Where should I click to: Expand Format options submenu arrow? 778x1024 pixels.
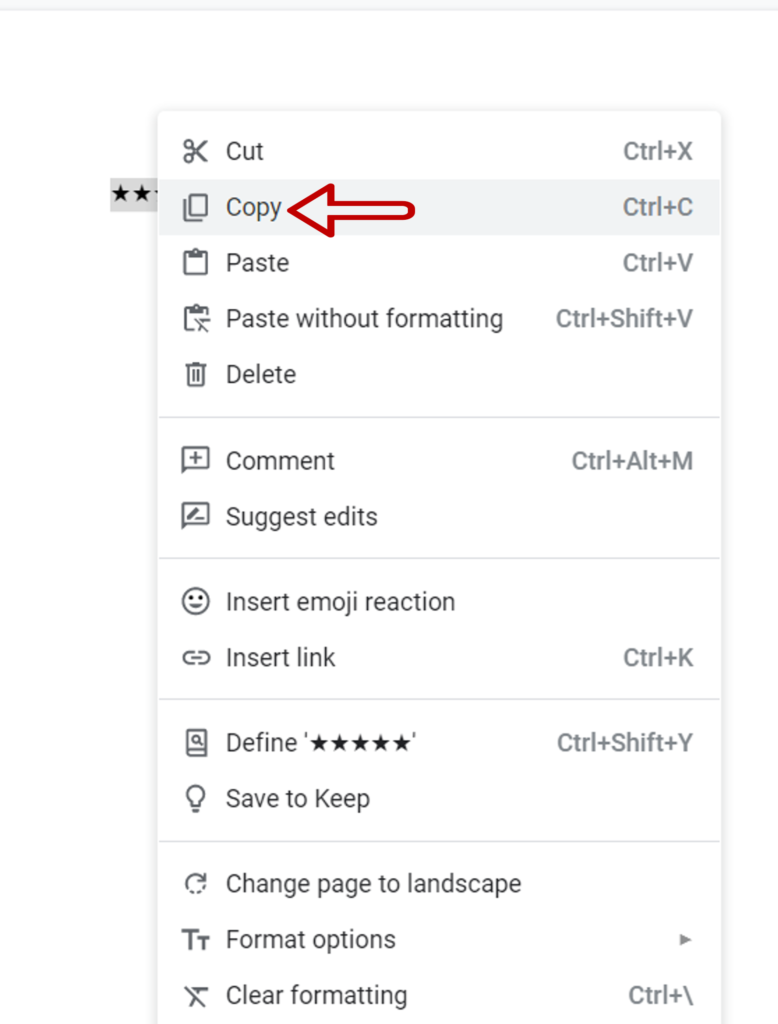[x=685, y=939]
